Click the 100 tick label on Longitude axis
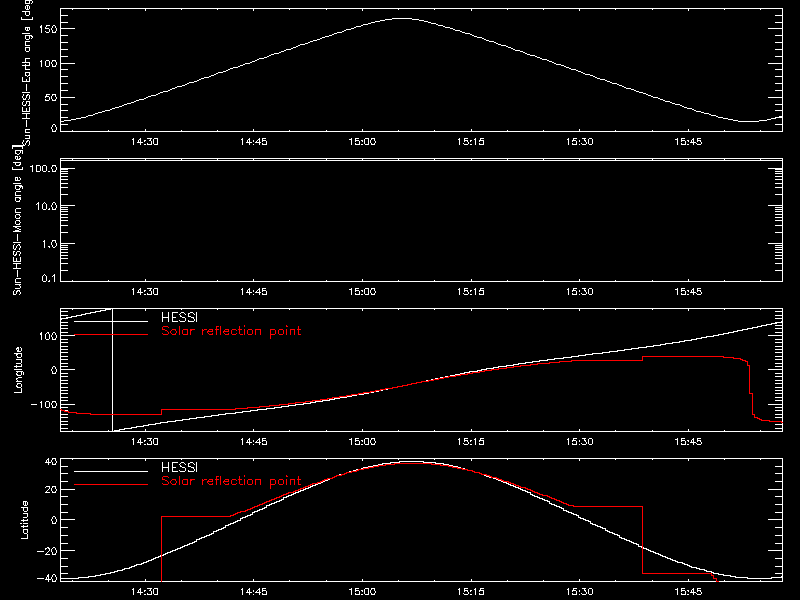 (x=47, y=336)
